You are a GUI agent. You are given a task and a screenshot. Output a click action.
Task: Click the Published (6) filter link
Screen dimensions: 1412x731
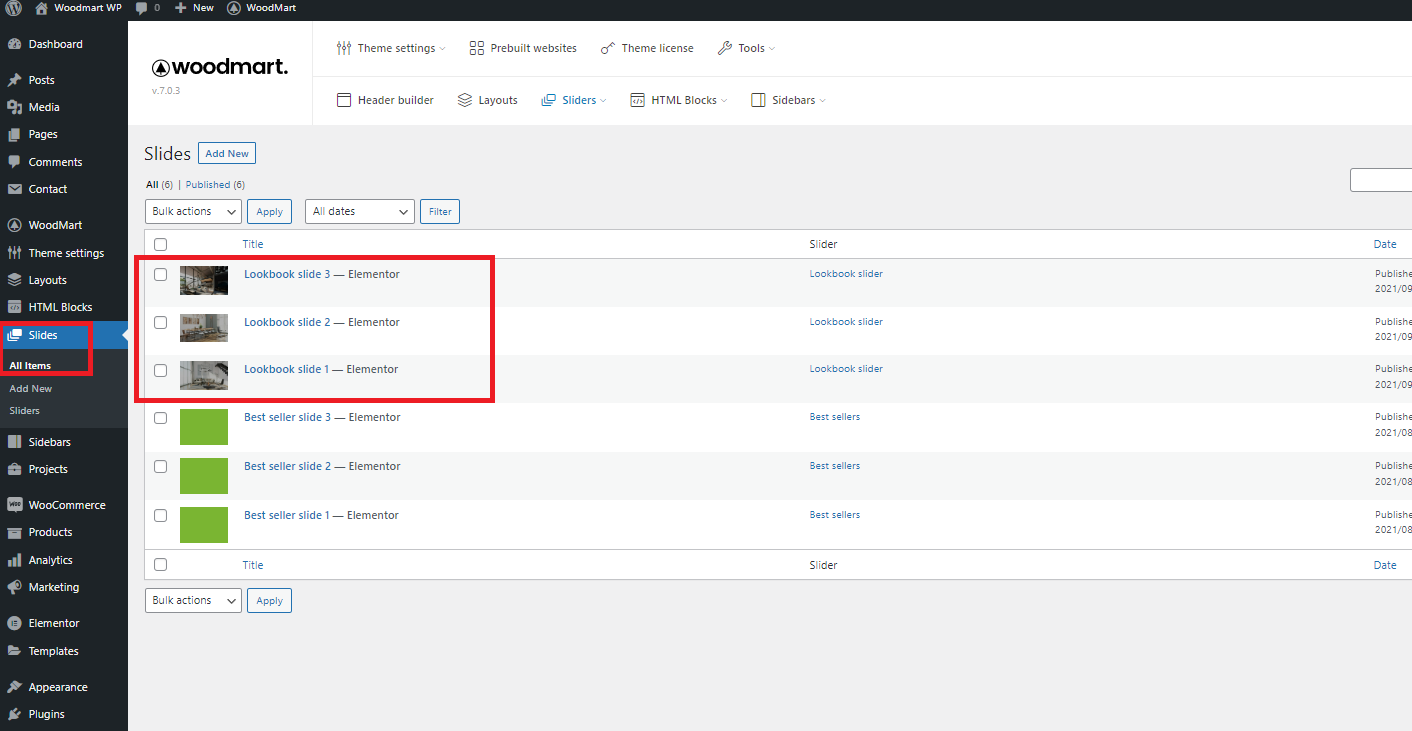pyautogui.click(x=215, y=185)
